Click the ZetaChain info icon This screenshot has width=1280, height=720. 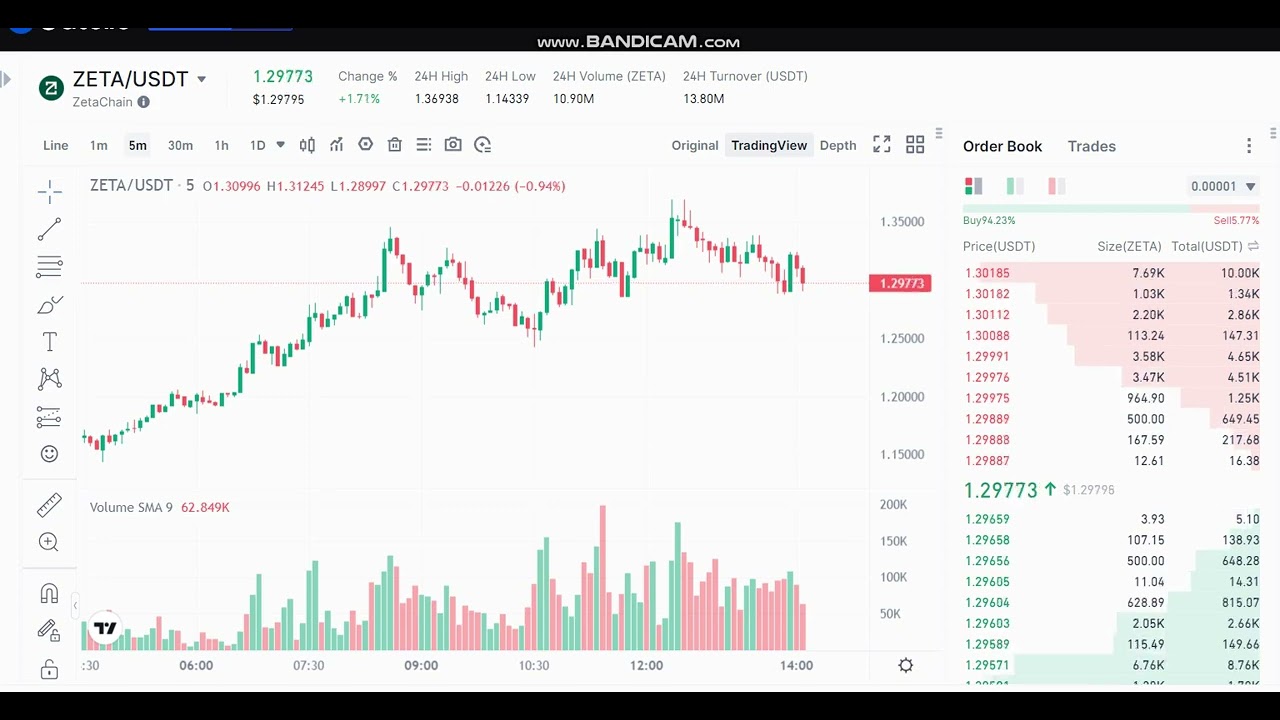click(144, 102)
